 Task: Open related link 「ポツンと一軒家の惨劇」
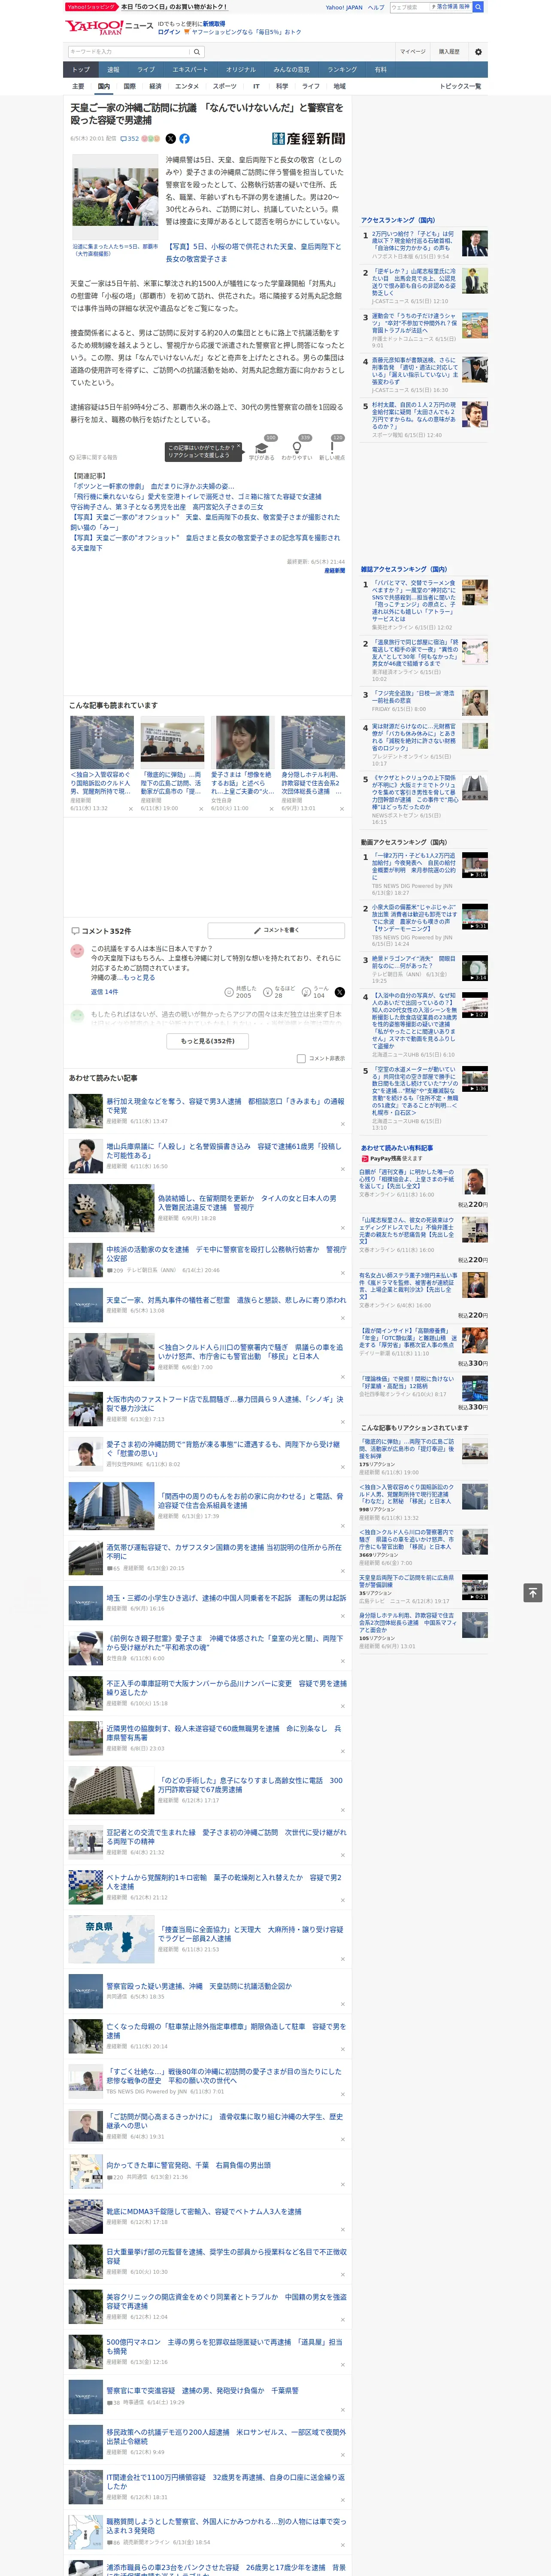pos(152,486)
